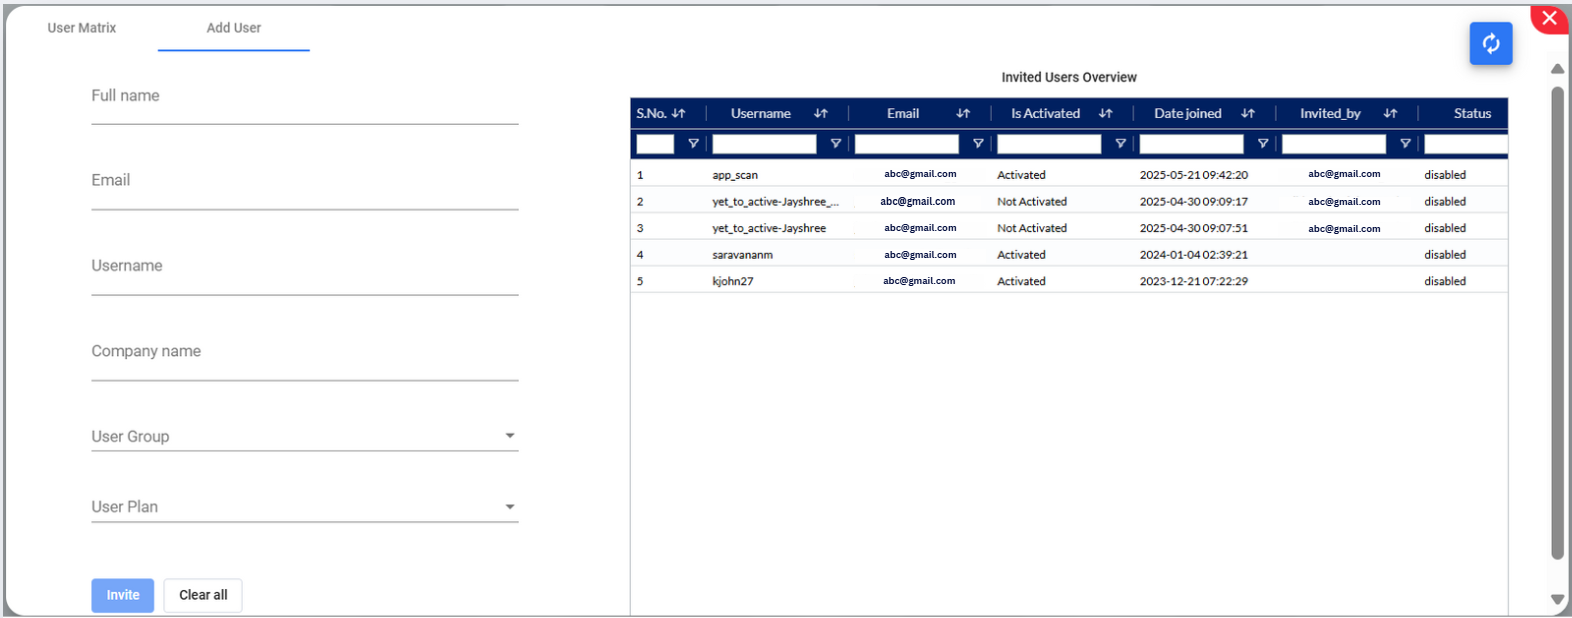This screenshot has width=1572, height=618.
Task: Open filter icon for Email column
Action: click(x=978, y=144)
